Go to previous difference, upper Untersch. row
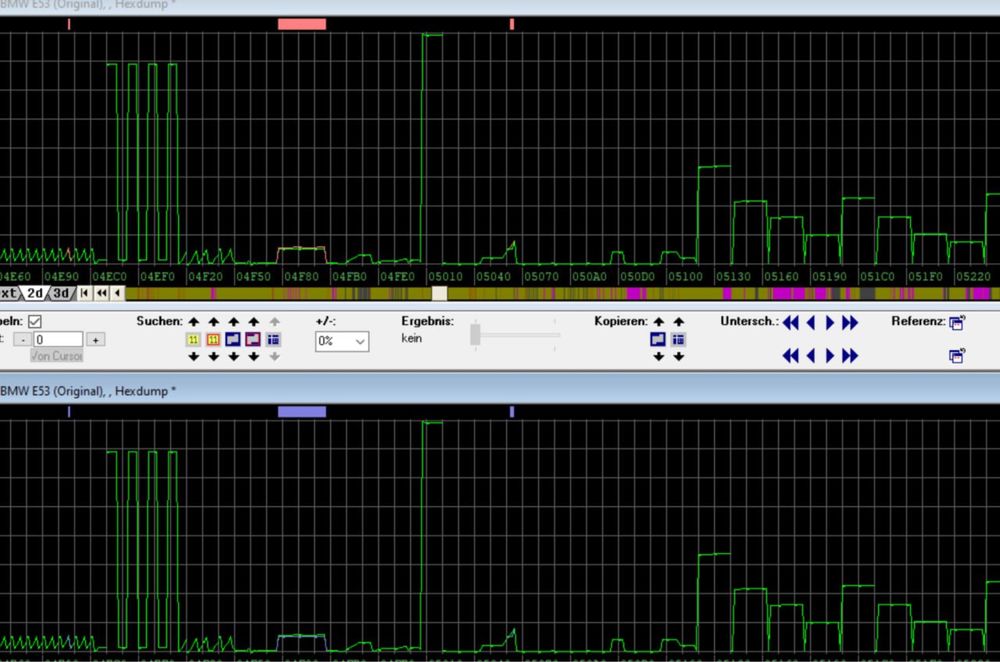This screenshot has height=662, width=1000. click(811, 323)
